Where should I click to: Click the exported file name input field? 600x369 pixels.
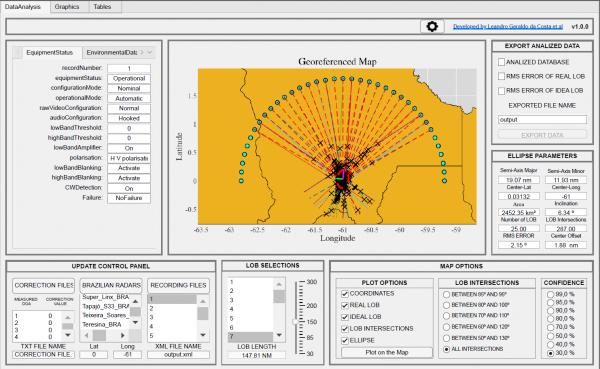tap(542, 120)
